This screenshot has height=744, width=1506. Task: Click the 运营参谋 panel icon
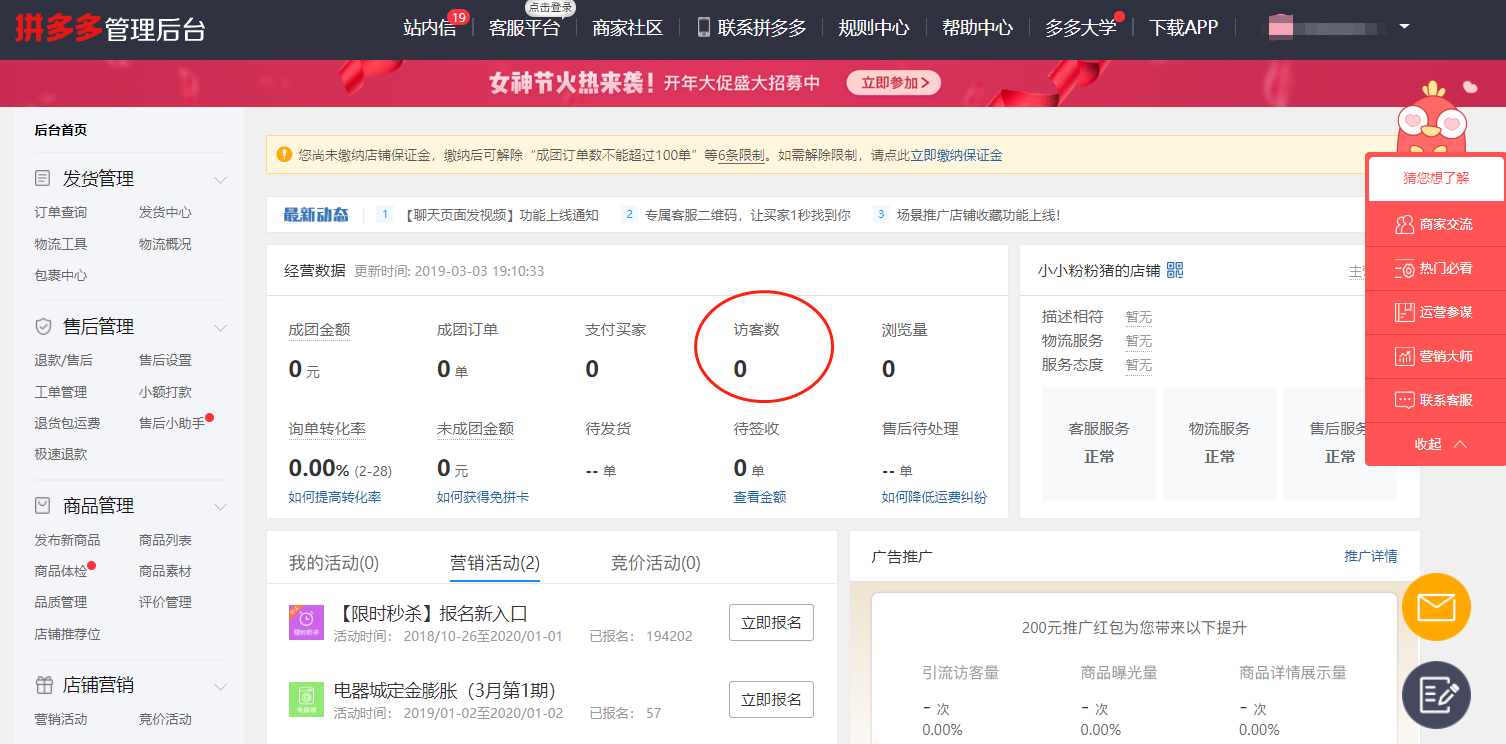[1404, 312]
